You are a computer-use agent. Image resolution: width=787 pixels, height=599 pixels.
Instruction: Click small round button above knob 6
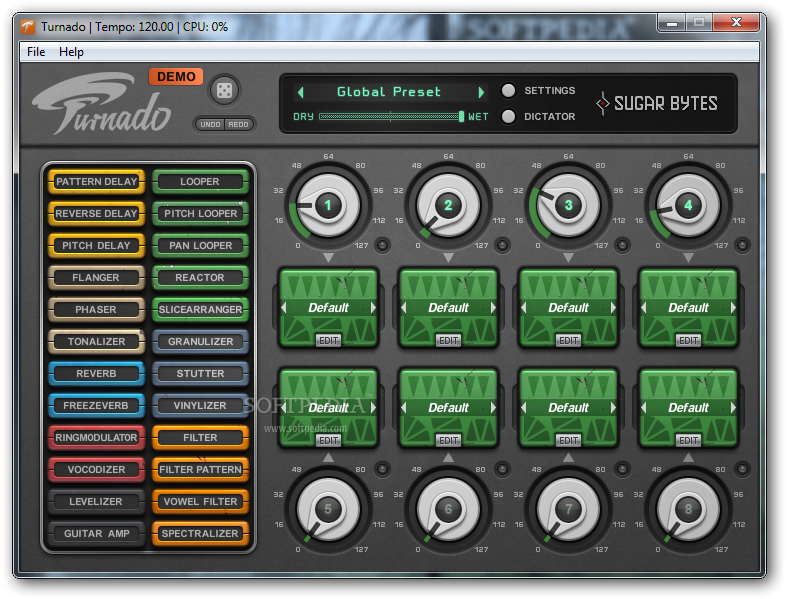[x=502, y=469]
